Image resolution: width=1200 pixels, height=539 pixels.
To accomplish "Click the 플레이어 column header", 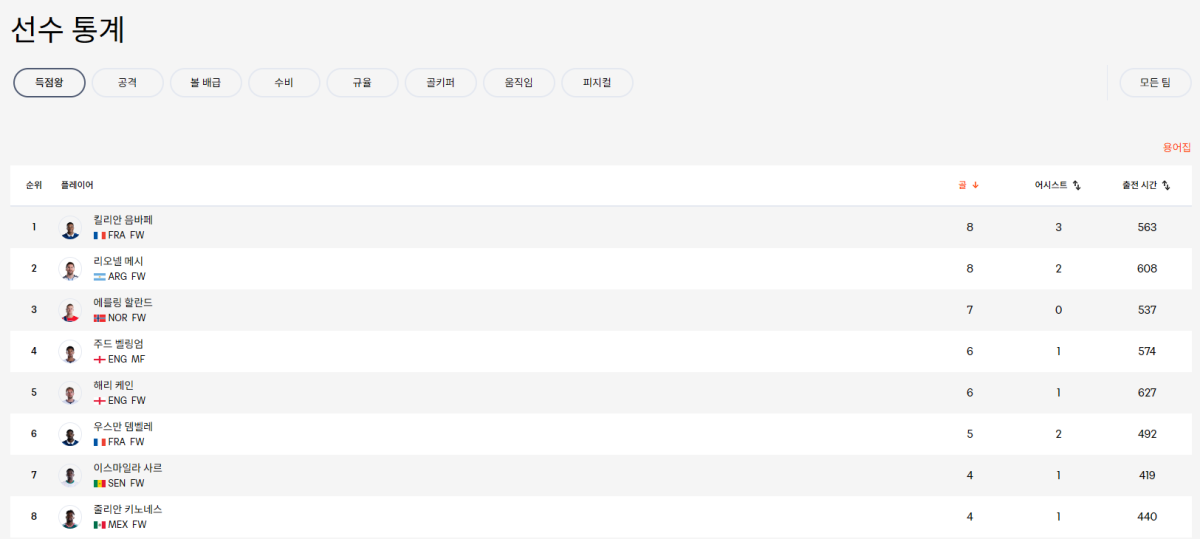I will [x=77, y=185].
